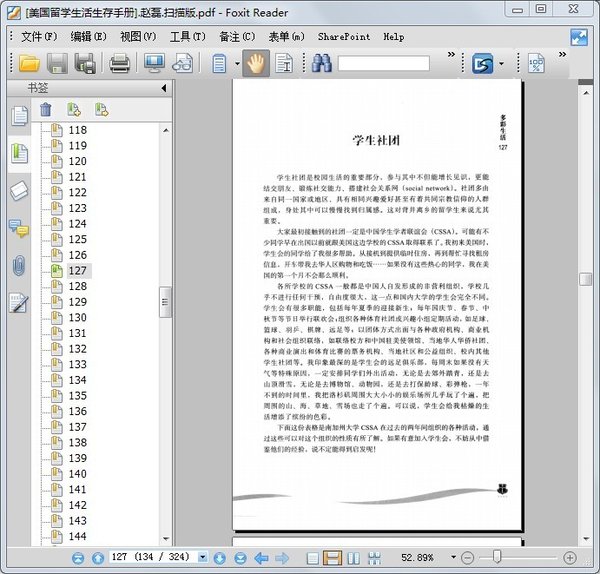Click the 100% actual size icon

(536, 64)
